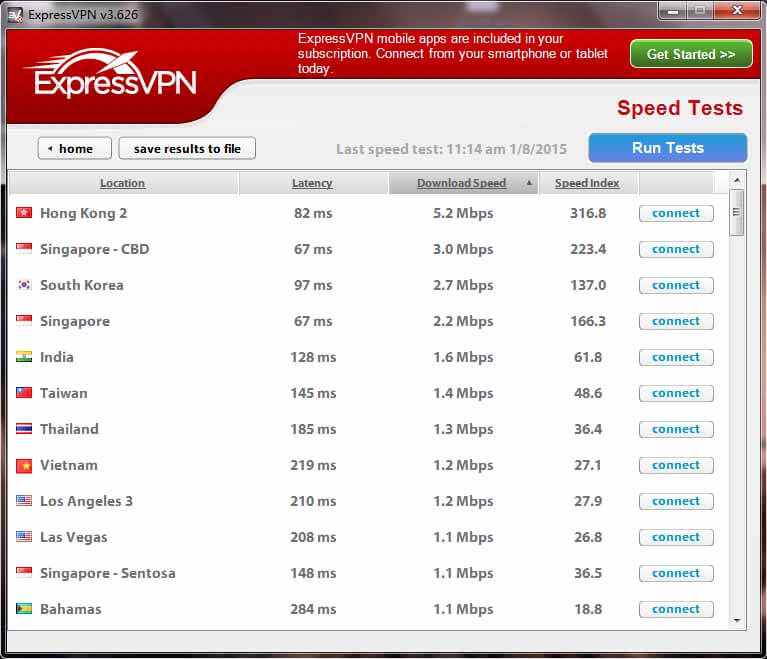The image size is (767, 659).
Task: Click the server list scrollbar thumb
Action: click(x=737, y=212)
